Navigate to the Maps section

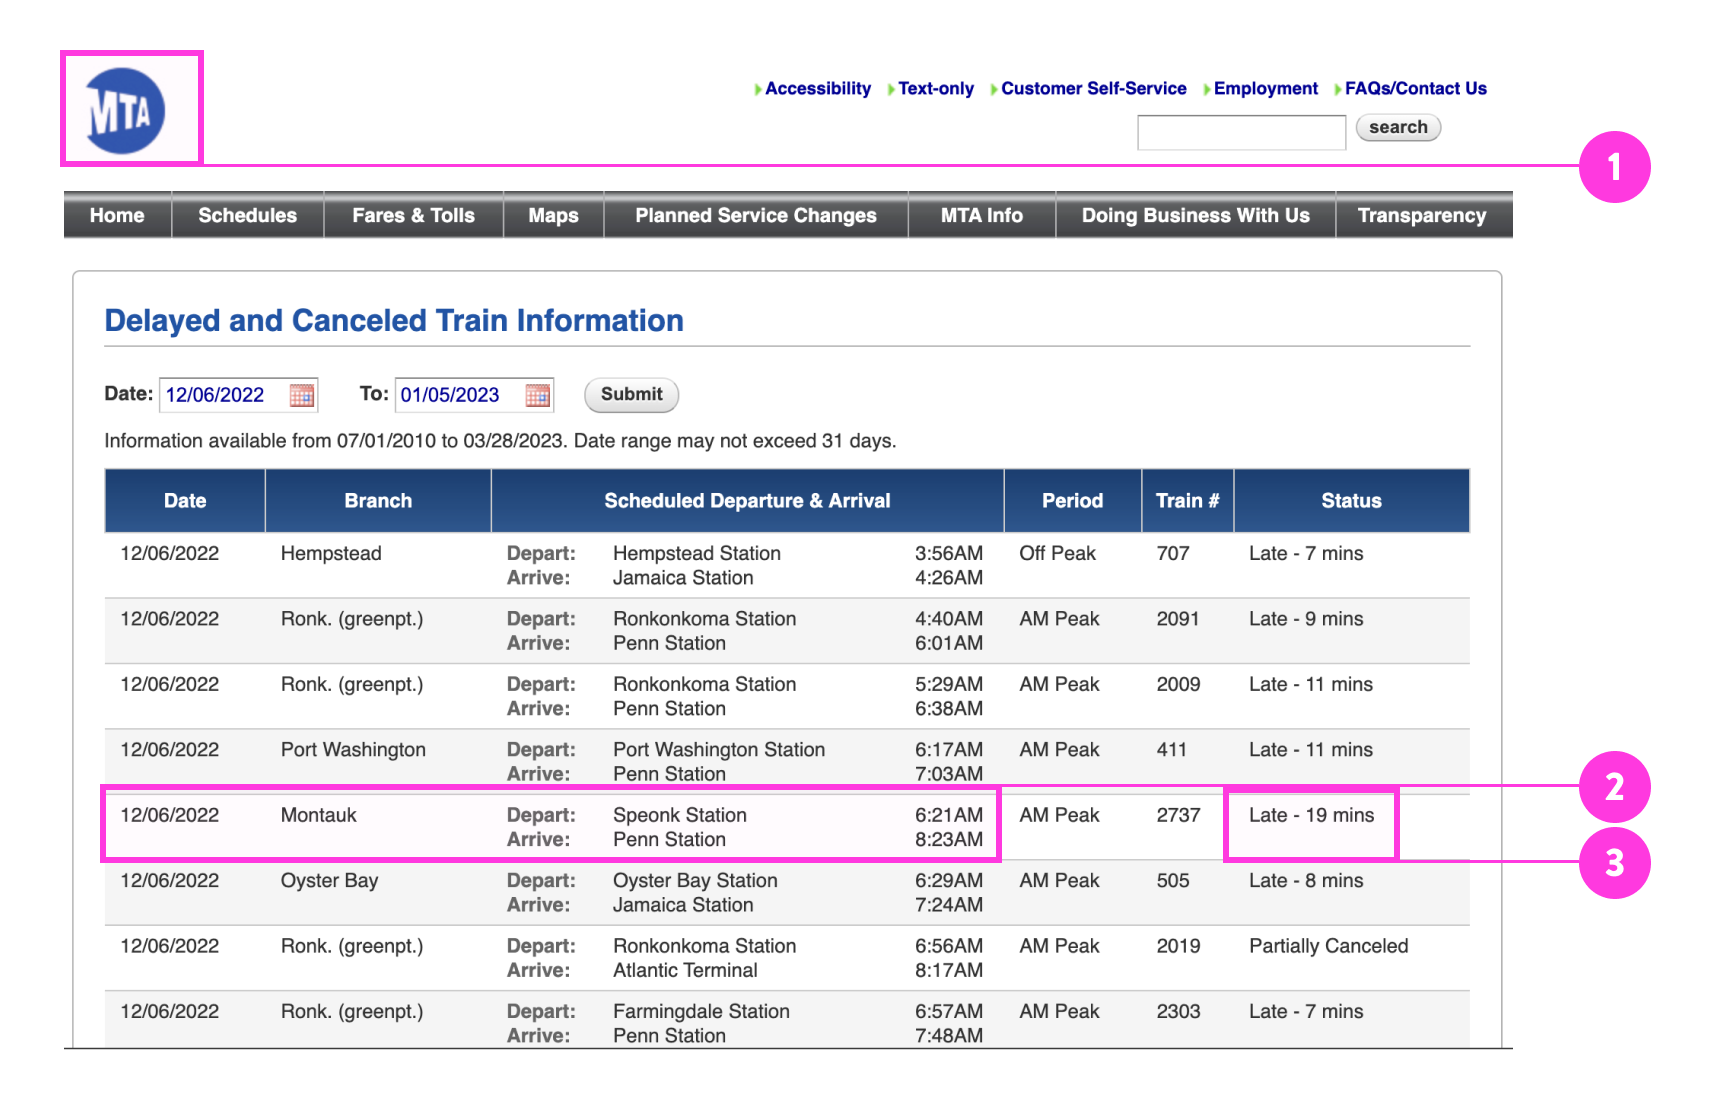tap(553, 216)
